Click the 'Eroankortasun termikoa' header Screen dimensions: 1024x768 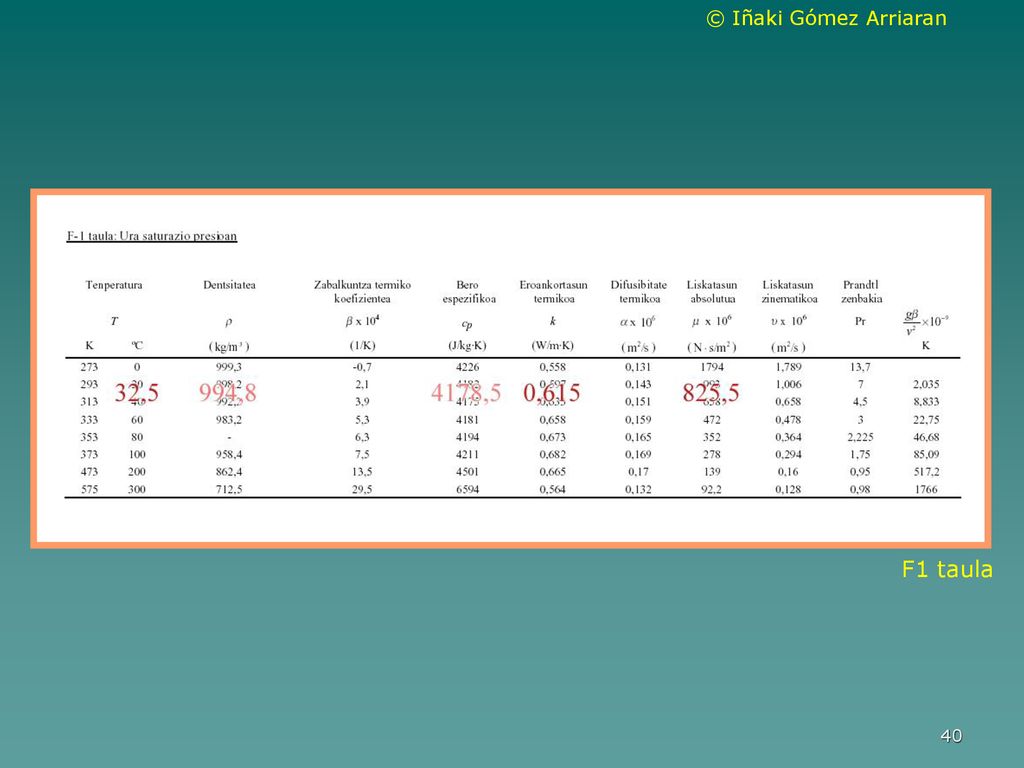[553, 291]
